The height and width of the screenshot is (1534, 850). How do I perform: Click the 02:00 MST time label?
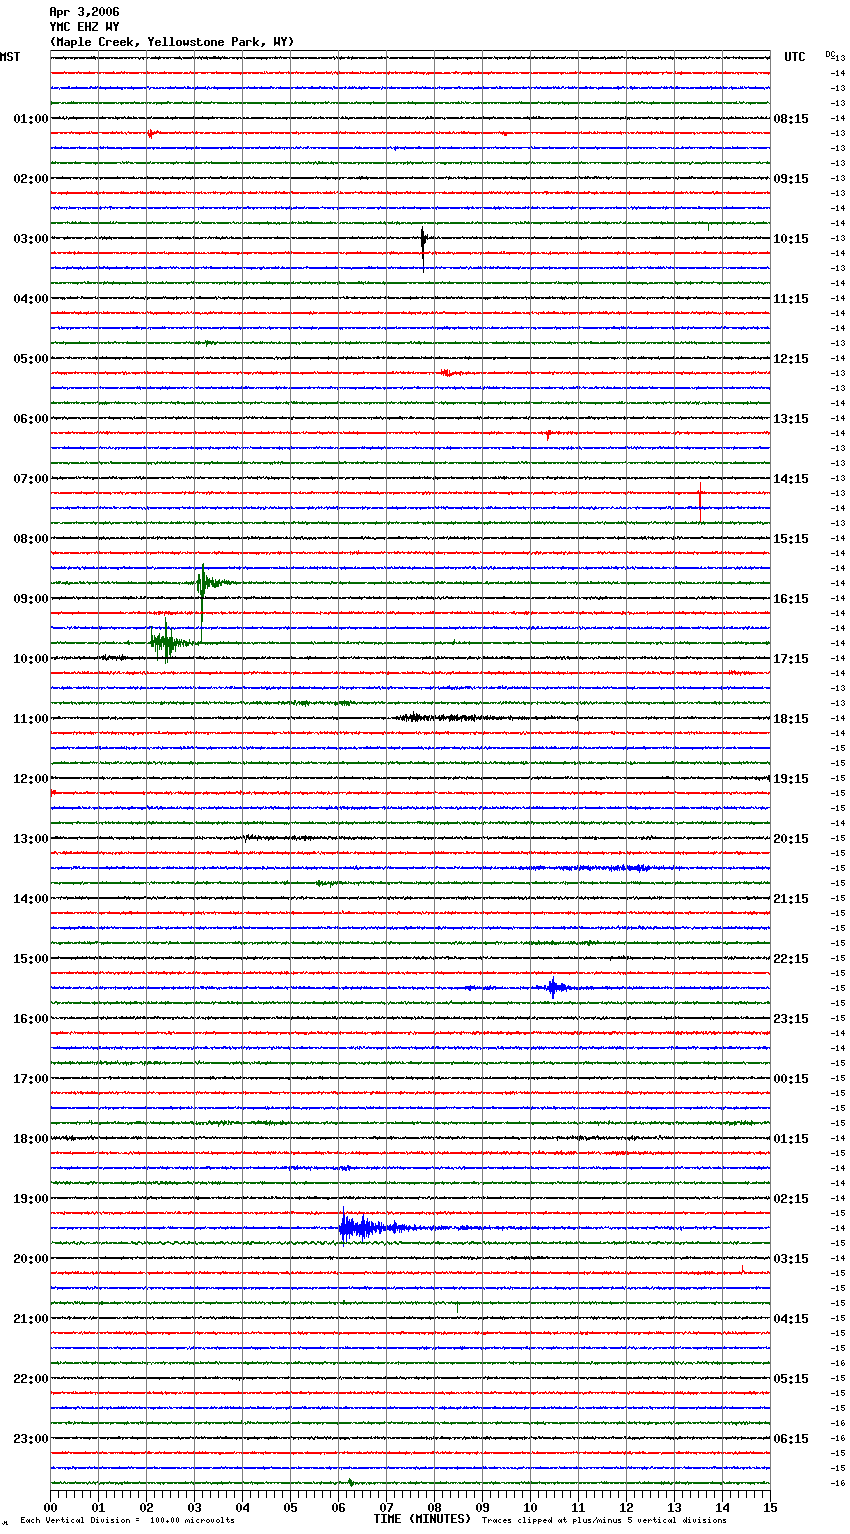pyautogui.click(x=30, y=179)
